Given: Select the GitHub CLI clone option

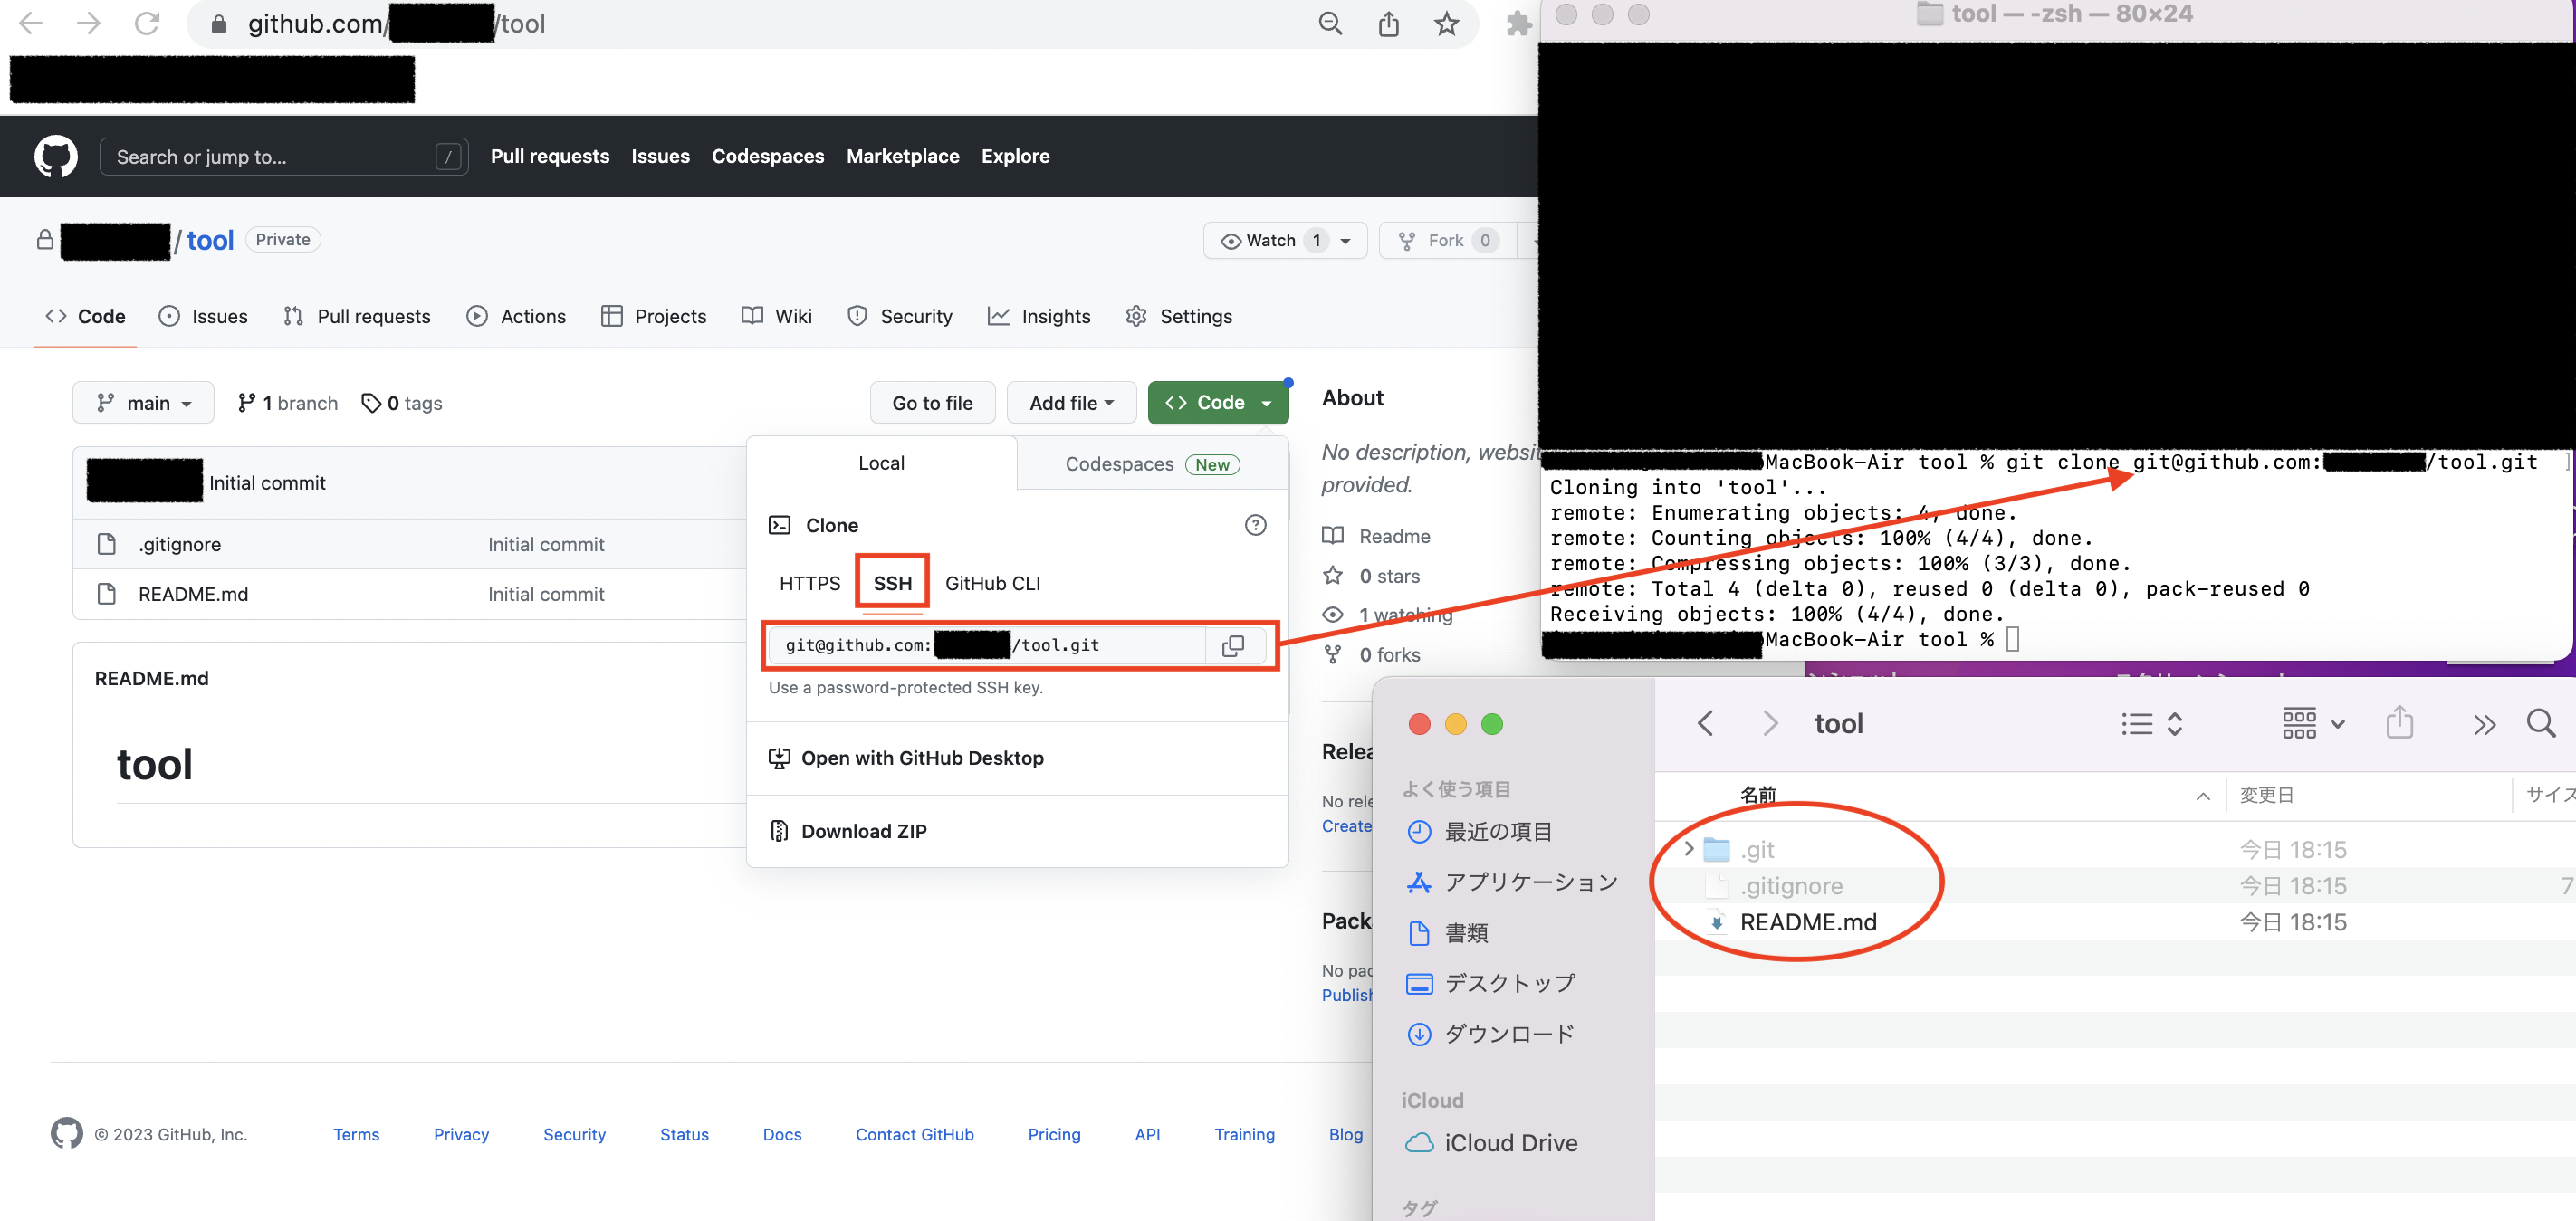Looking at the screenshot, I should [992, 583].
